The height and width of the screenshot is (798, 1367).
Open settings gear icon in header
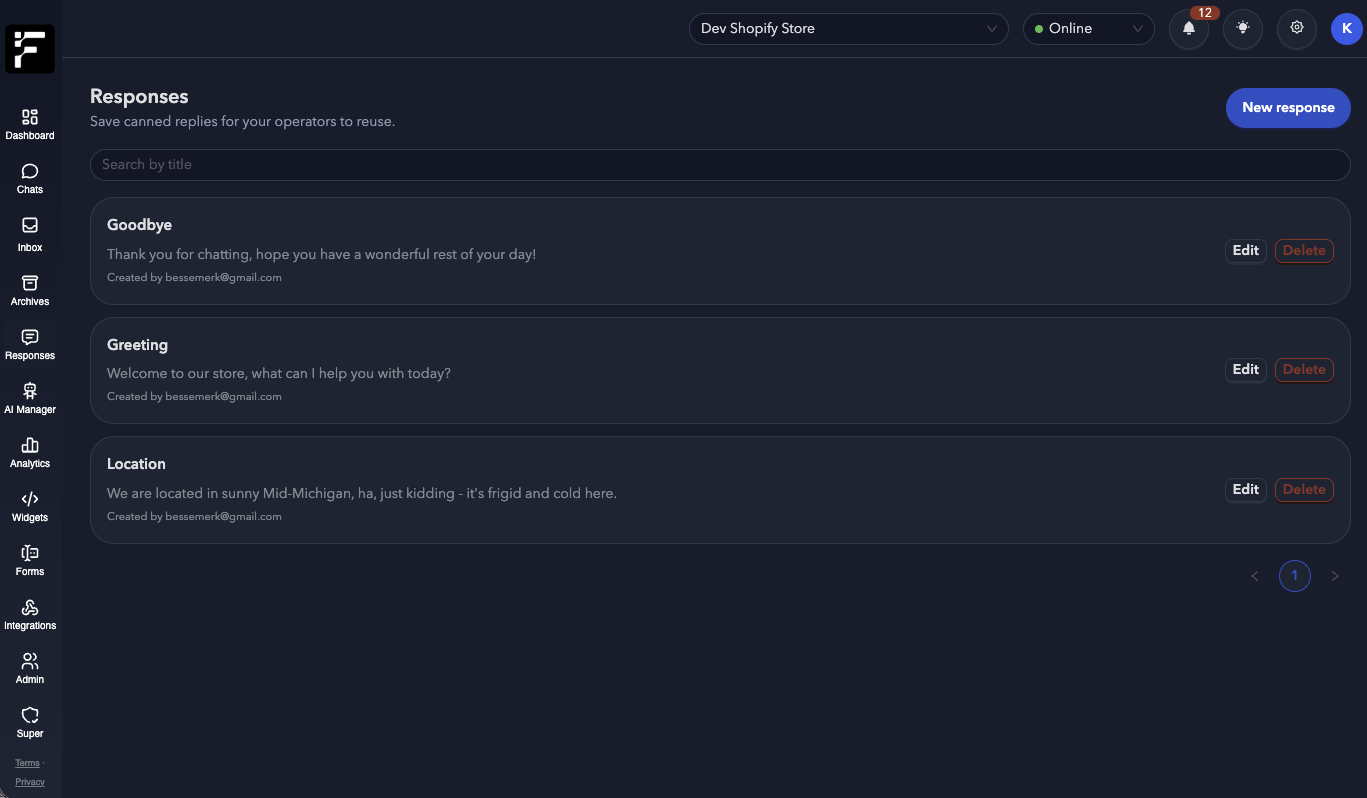pos(1297,29)
